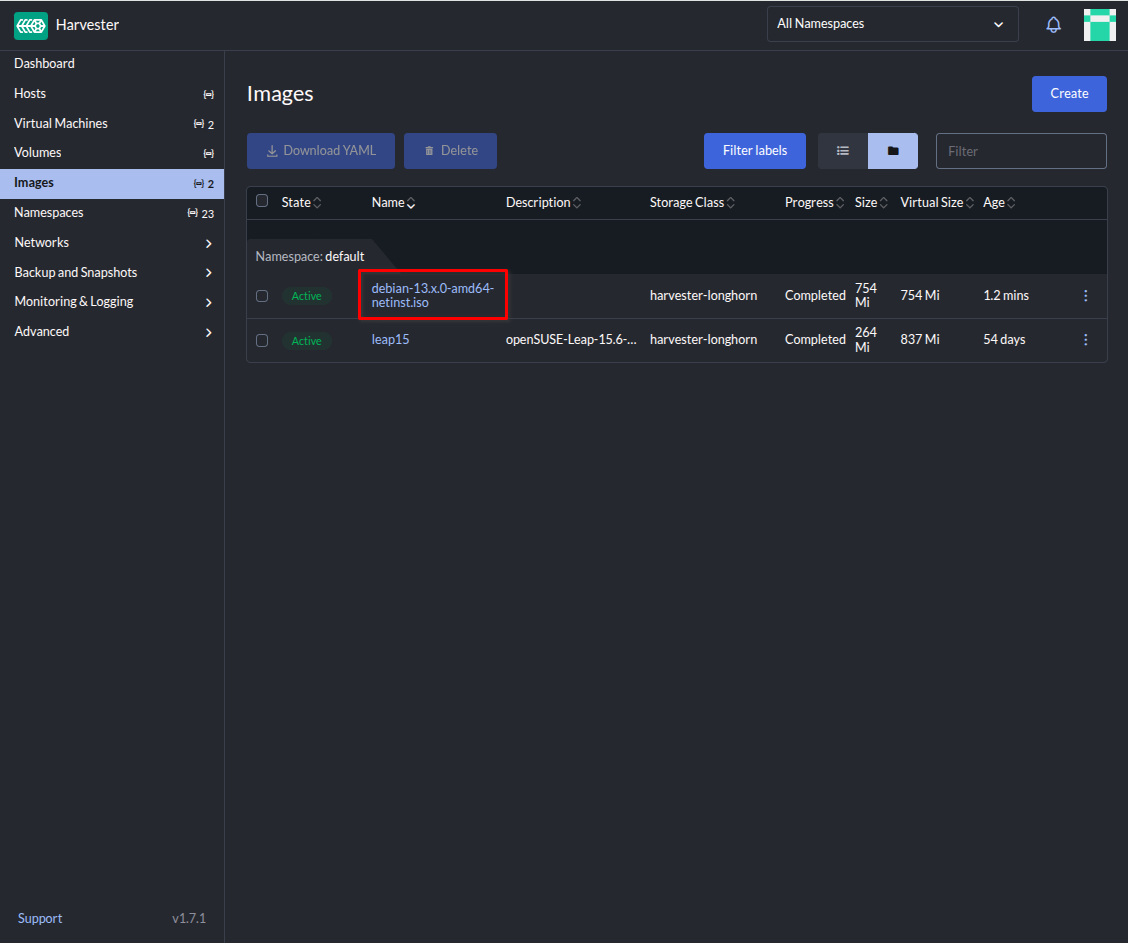Open actions menu for leap15 image row
This screenshot has width=1128, height=943.
click(x=1086, y=340)
